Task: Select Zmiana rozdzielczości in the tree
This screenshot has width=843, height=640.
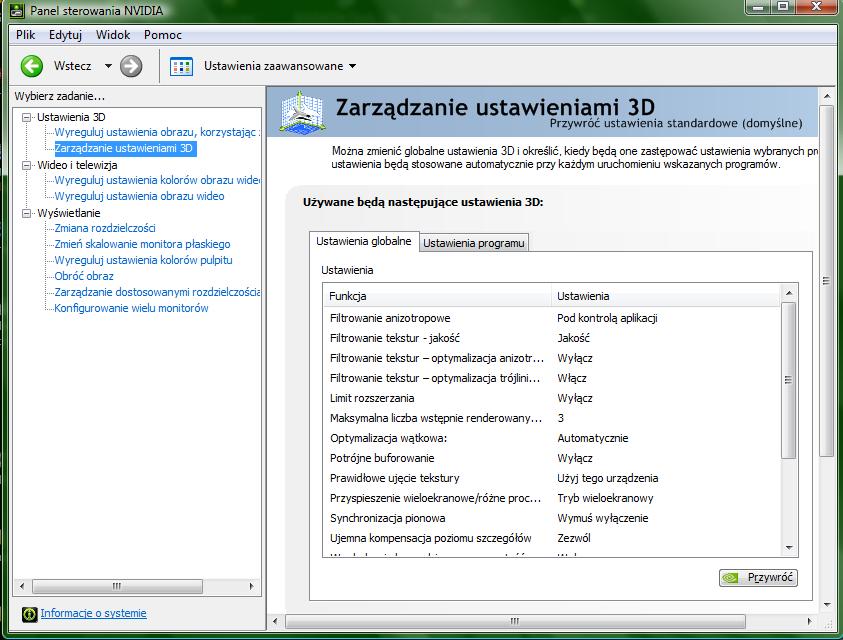Action: 105,228
